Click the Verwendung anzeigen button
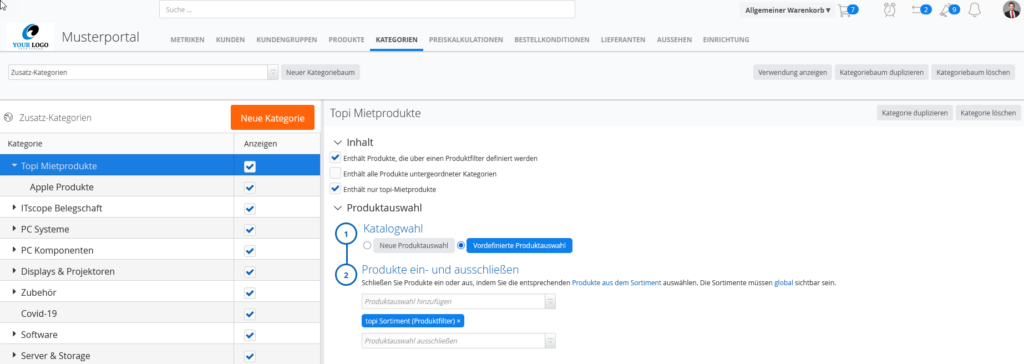Viewport: 1024px width, 364px height. [793, 73]
